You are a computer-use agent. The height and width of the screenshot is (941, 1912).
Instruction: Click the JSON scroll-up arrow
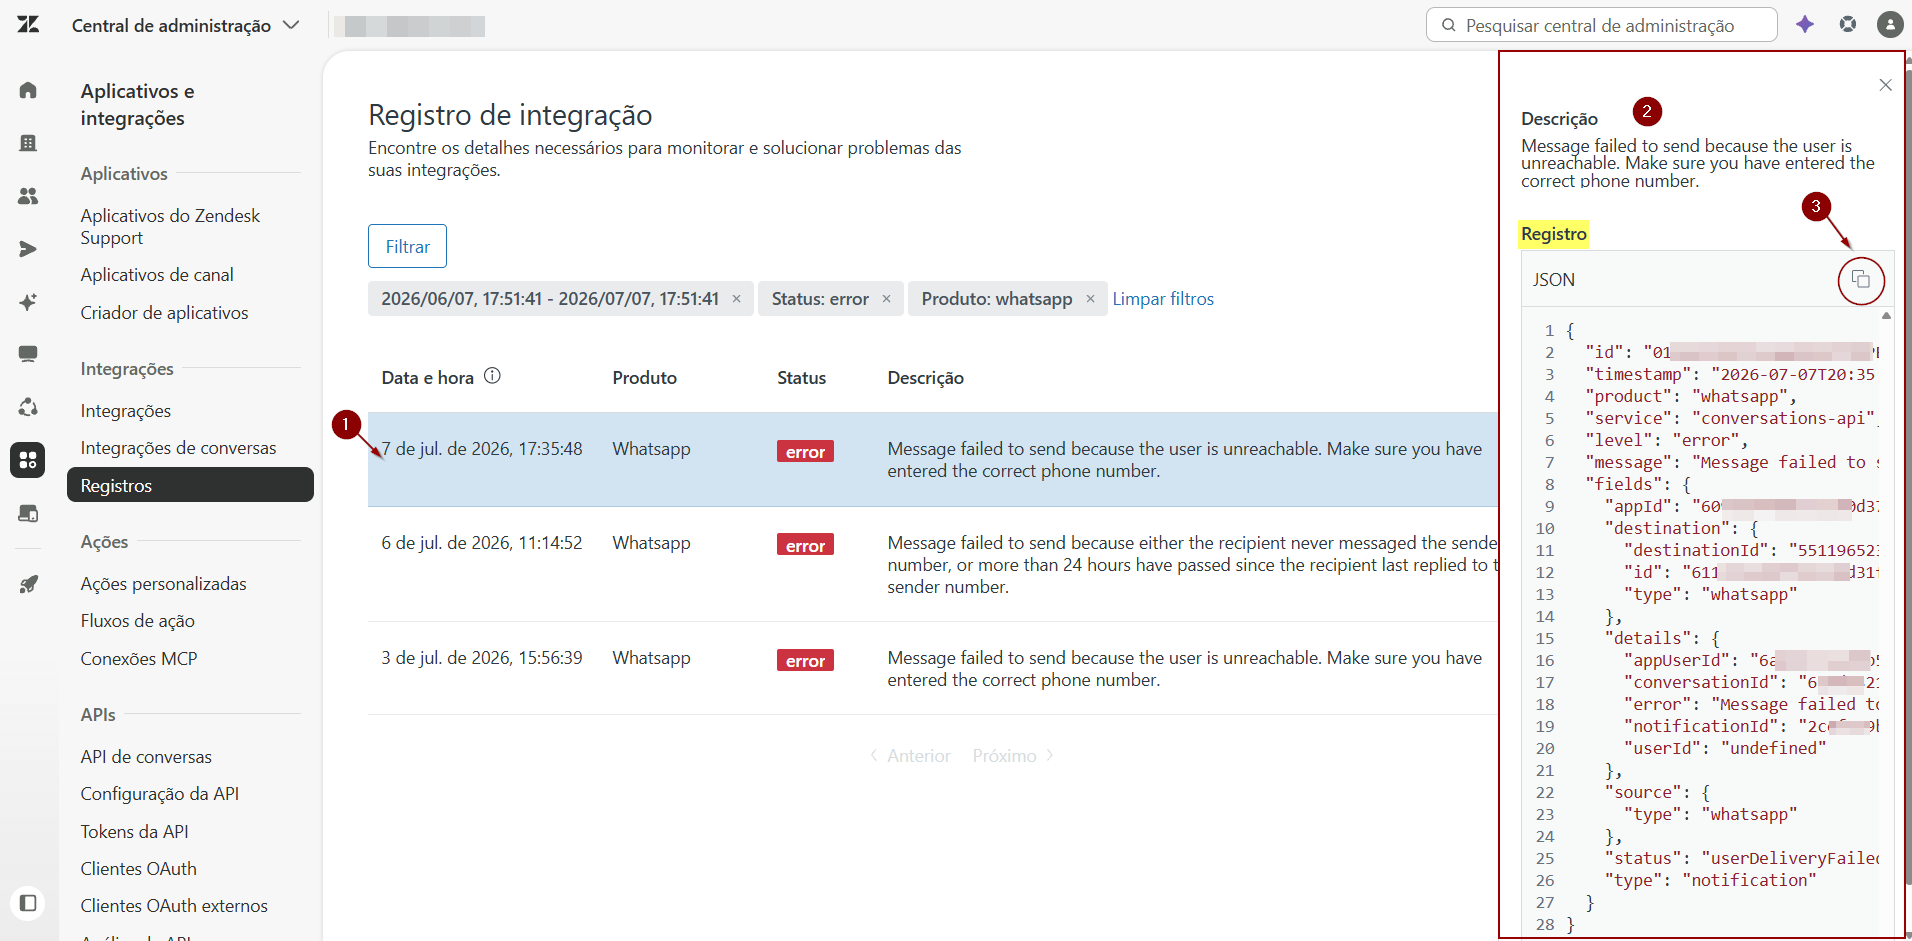(1886, 316)
